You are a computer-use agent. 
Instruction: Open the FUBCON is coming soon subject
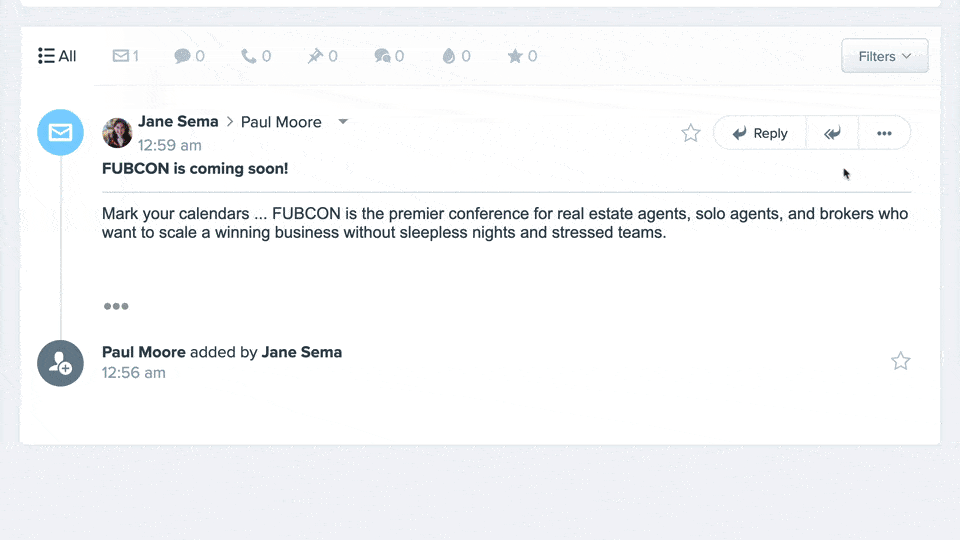coord(195,168)
